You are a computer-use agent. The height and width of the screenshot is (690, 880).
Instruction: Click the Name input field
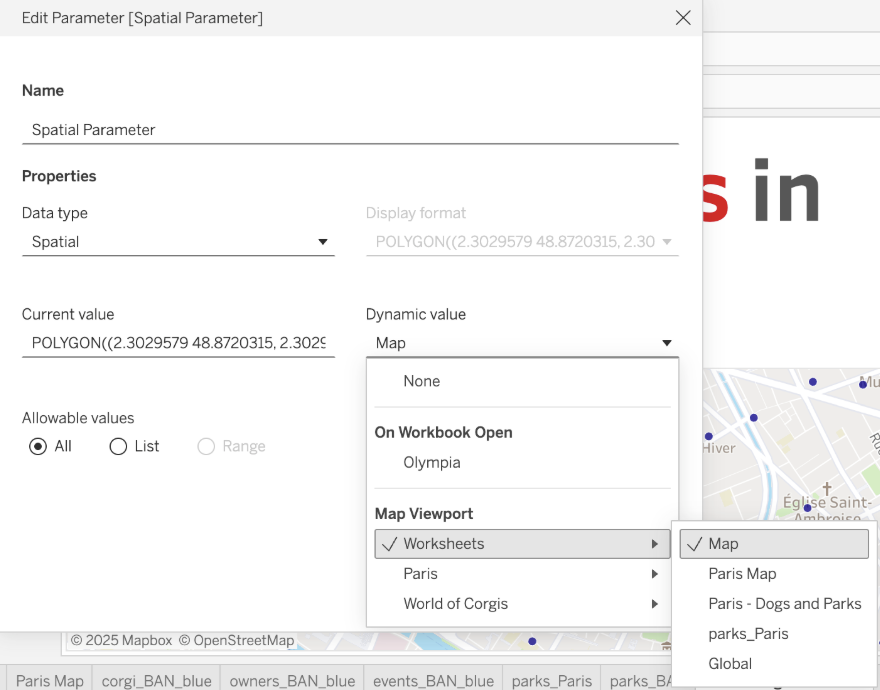point(350,129)
